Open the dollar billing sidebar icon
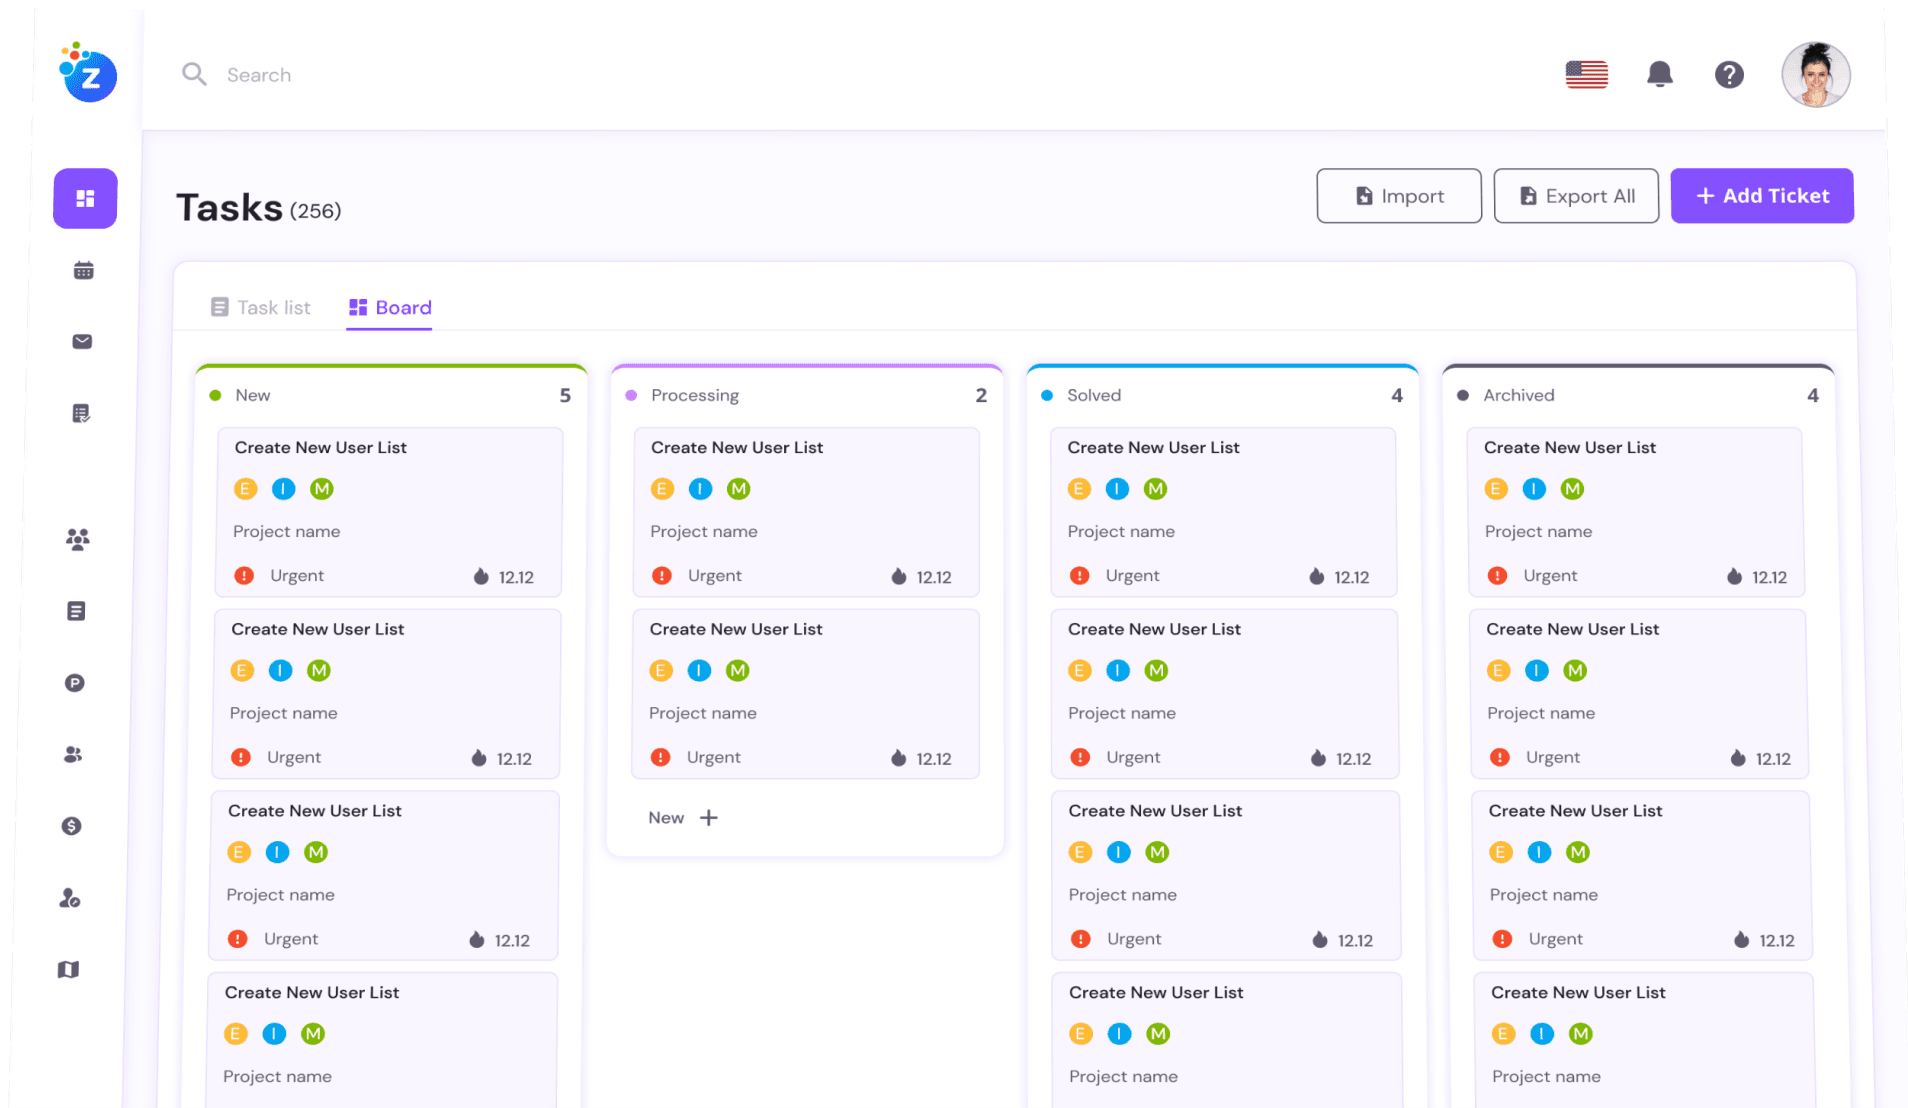 (72, 826)
